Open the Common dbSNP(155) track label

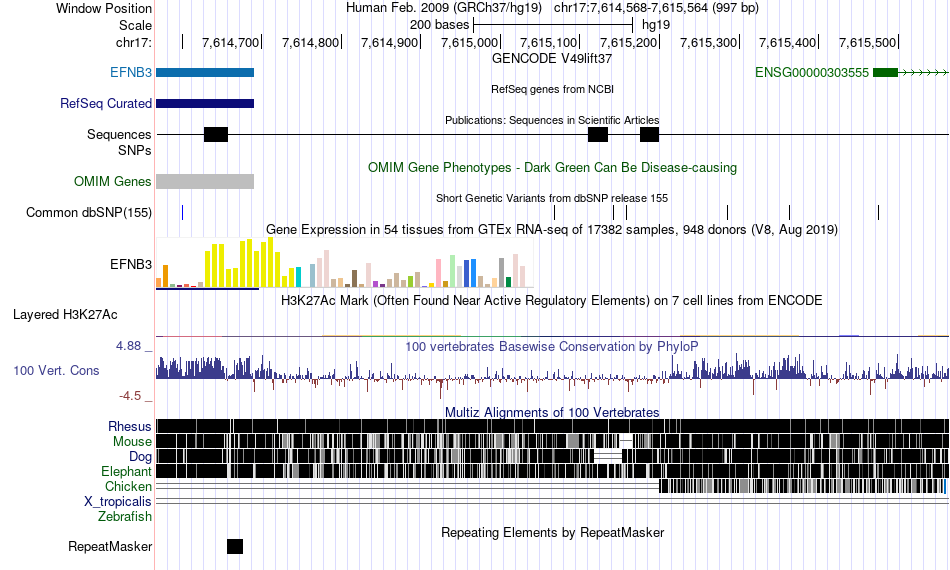pyautogui.click(x=89, y=213)
